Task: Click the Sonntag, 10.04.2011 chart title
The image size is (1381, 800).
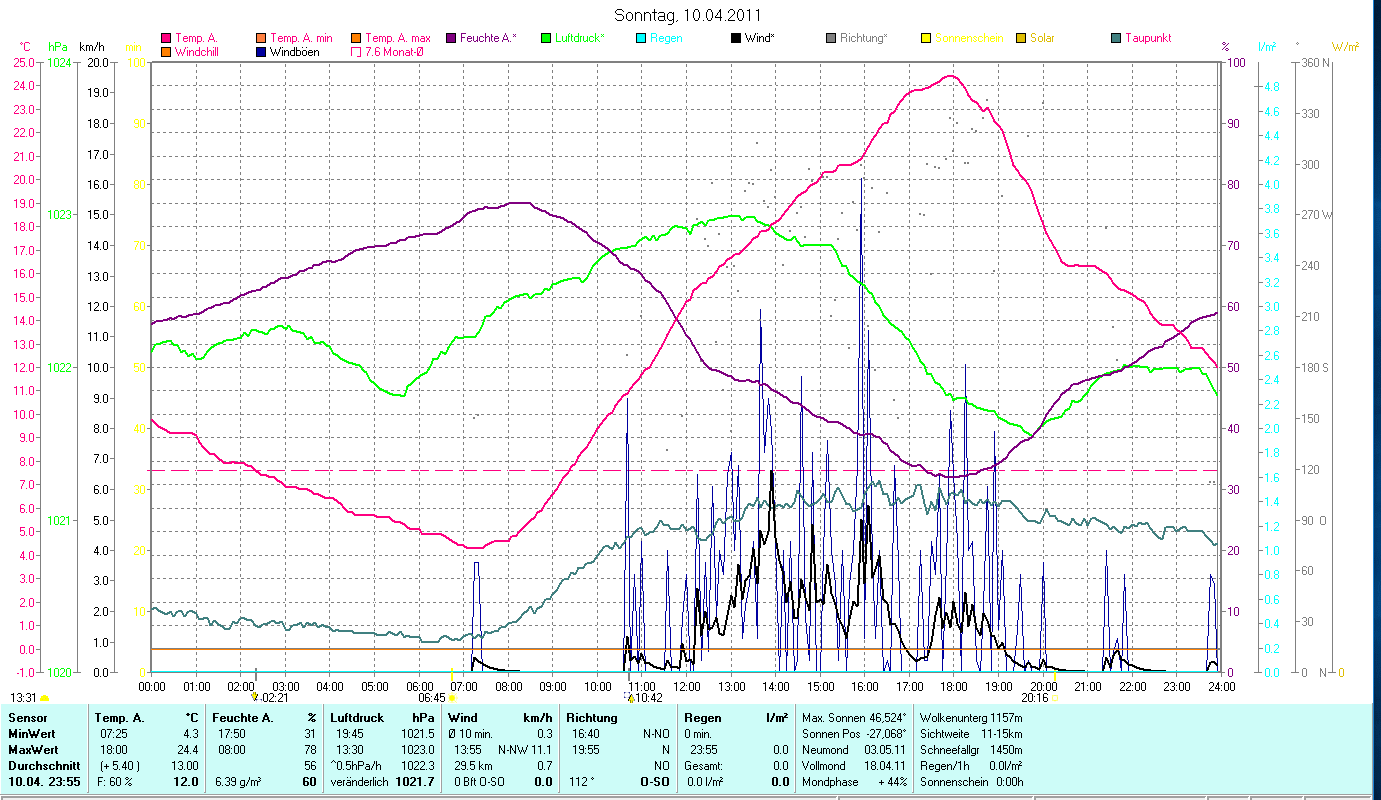Action: [x=690, y=15]
